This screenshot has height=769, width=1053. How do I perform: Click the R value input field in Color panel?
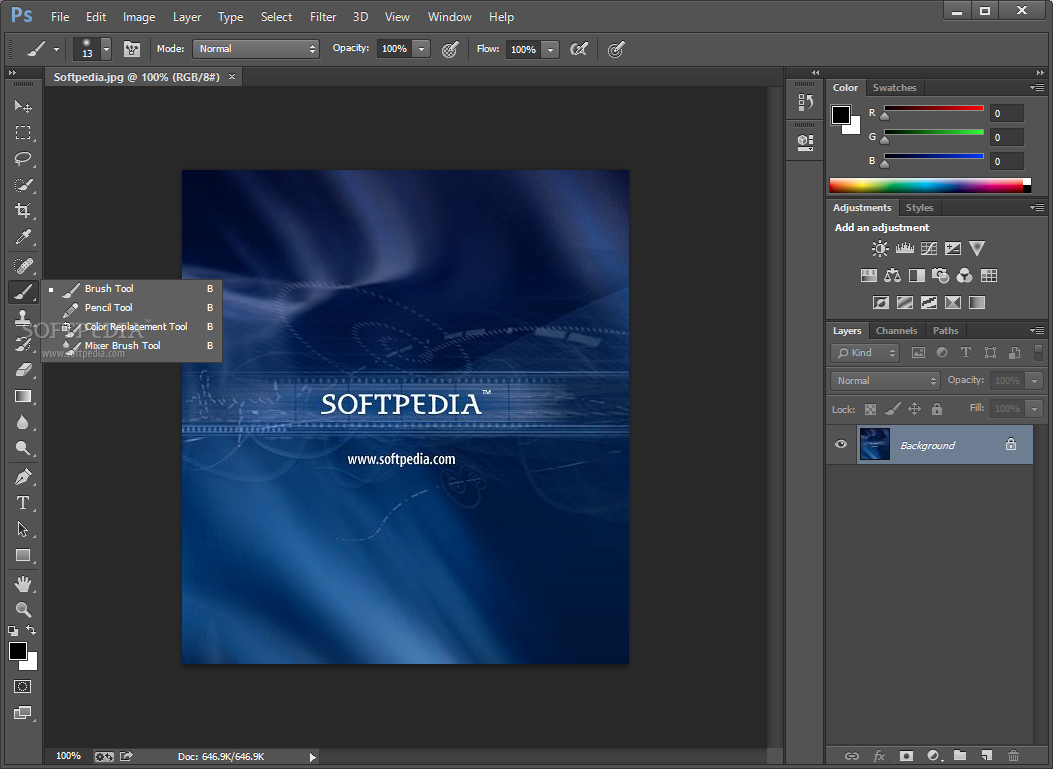[1006, 113]
